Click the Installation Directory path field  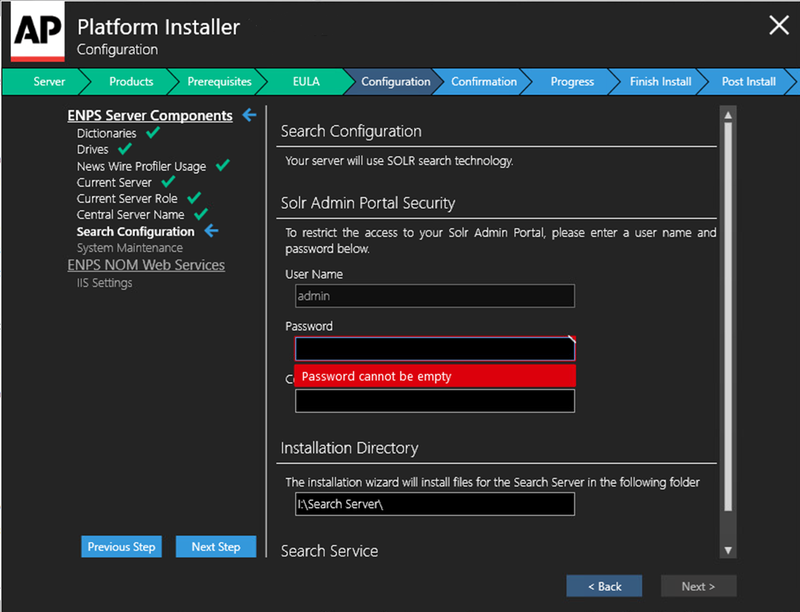pos(435,504)
